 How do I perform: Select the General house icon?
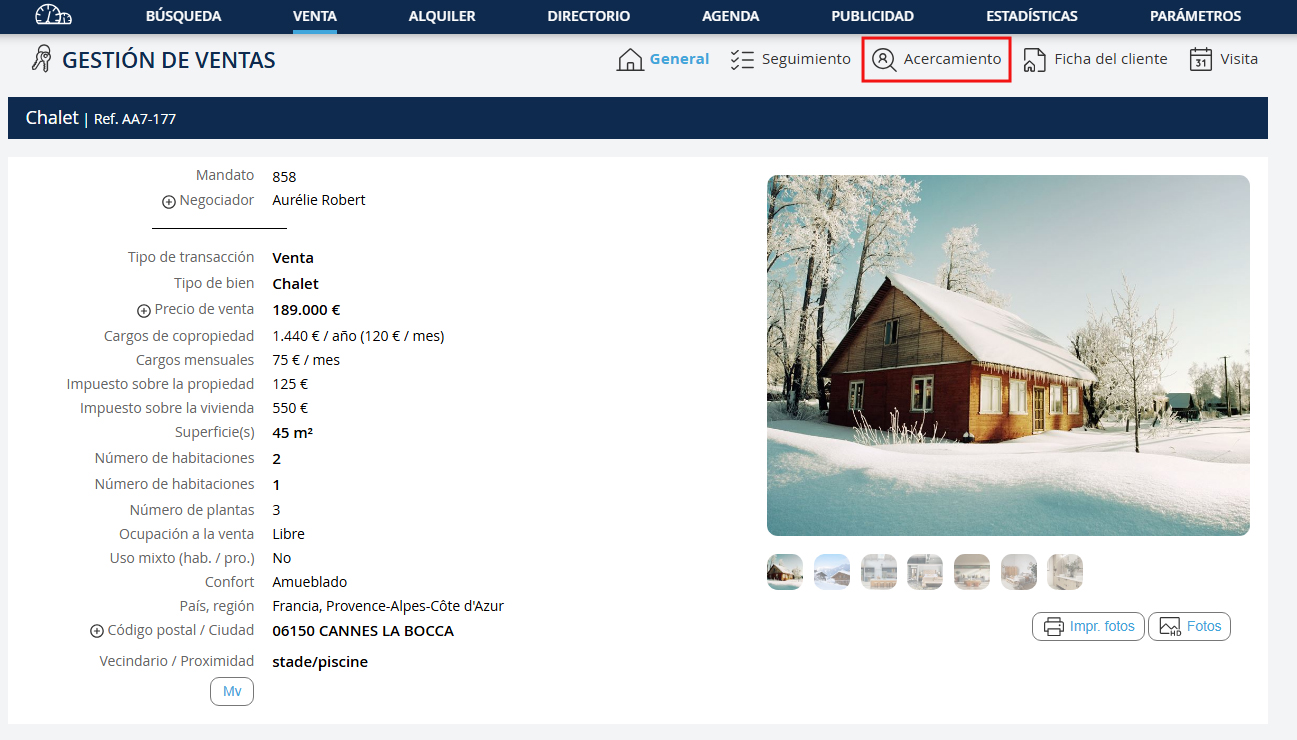[630, 60]
